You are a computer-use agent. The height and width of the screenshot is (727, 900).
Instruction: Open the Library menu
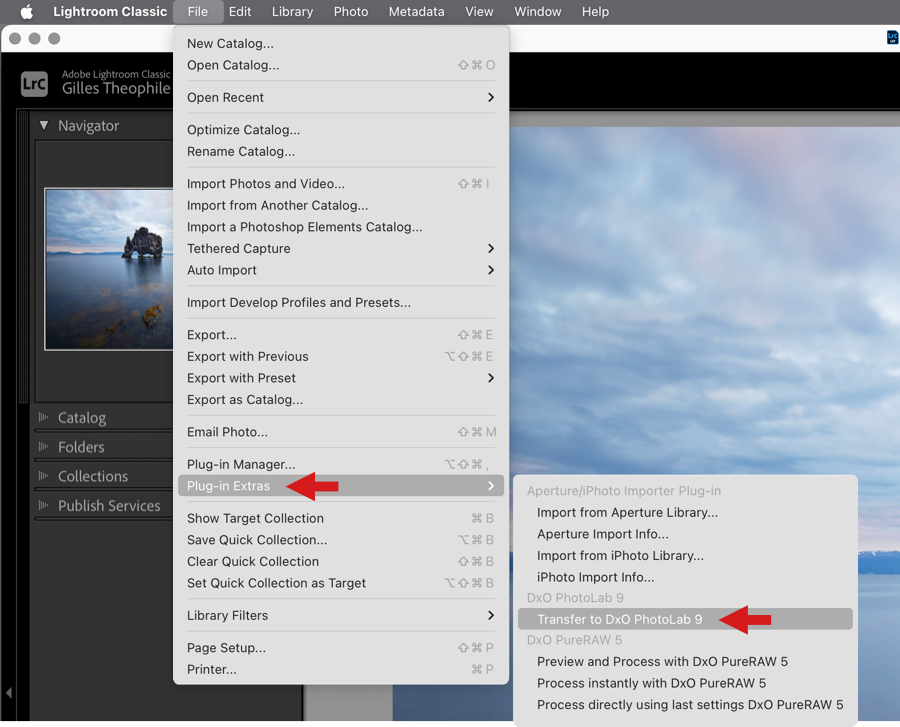coord(292,11)
